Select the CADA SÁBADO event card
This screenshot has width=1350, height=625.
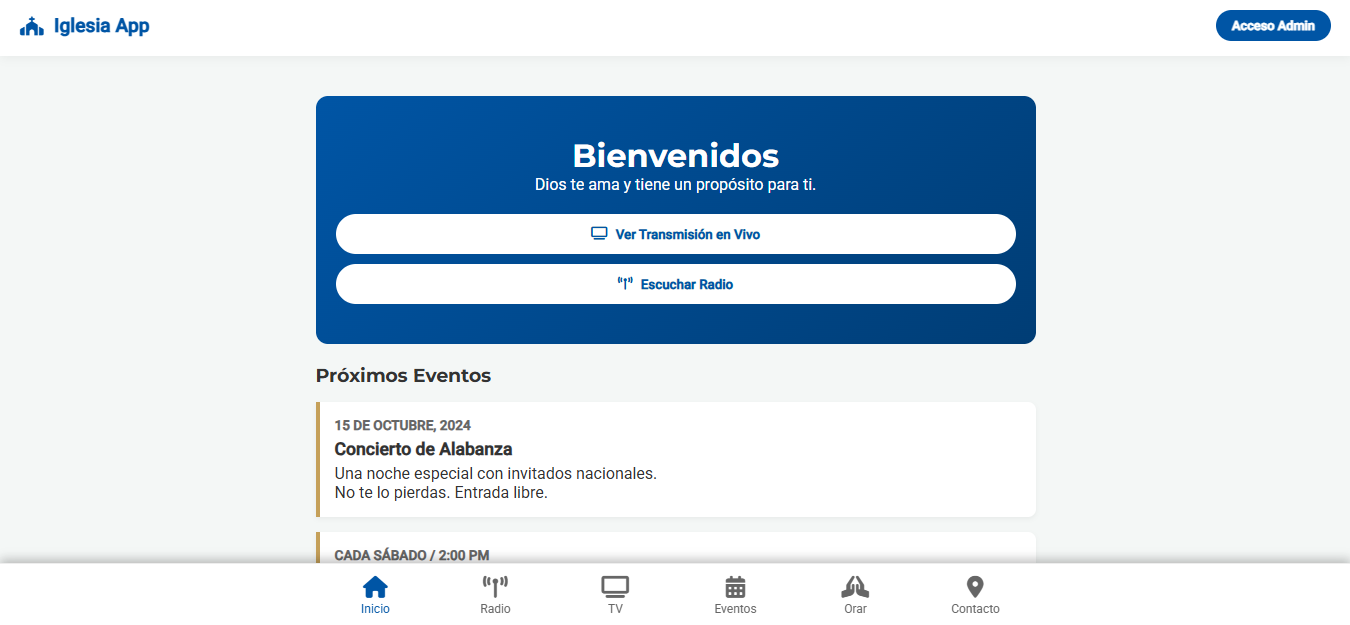[x=676, y=550]
